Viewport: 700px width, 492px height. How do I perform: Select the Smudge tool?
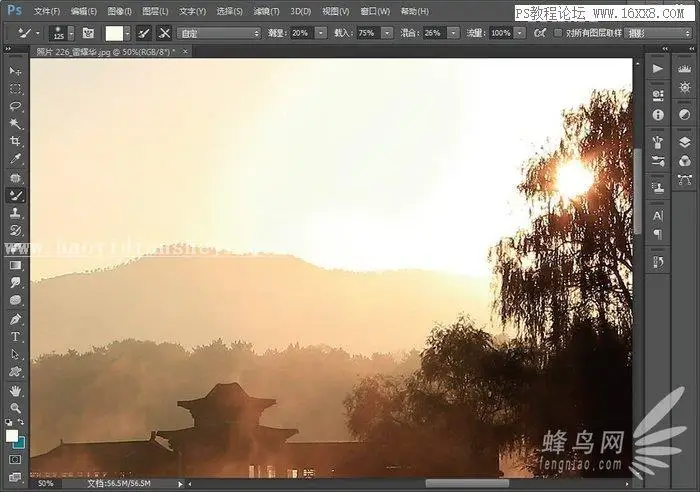pyautogui.click(x=15, y=282)
